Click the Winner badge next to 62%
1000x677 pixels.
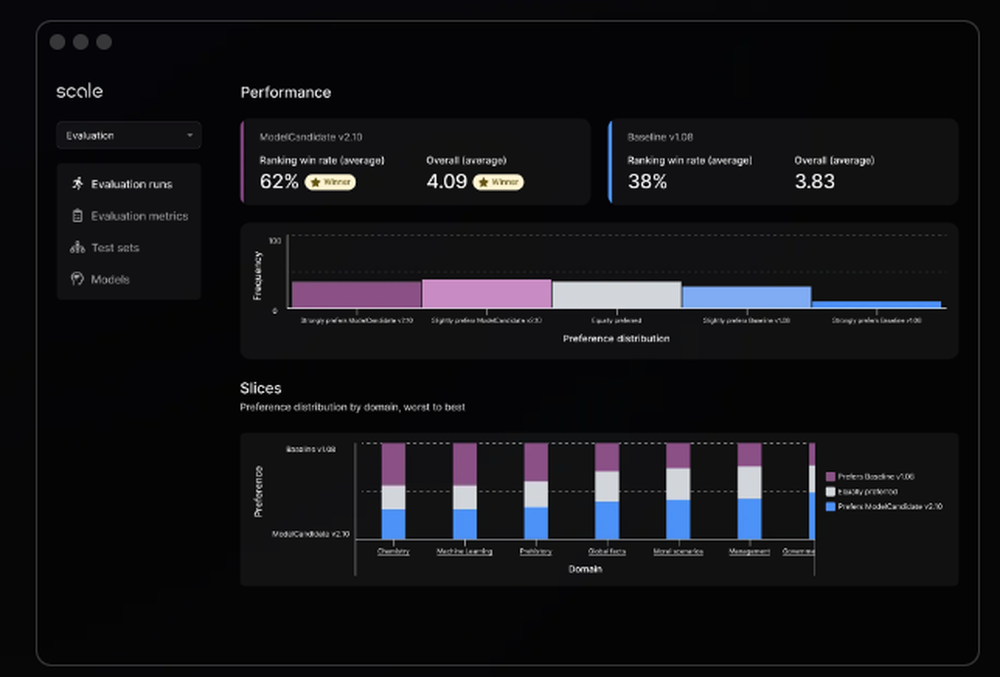[x=330, y=182]
